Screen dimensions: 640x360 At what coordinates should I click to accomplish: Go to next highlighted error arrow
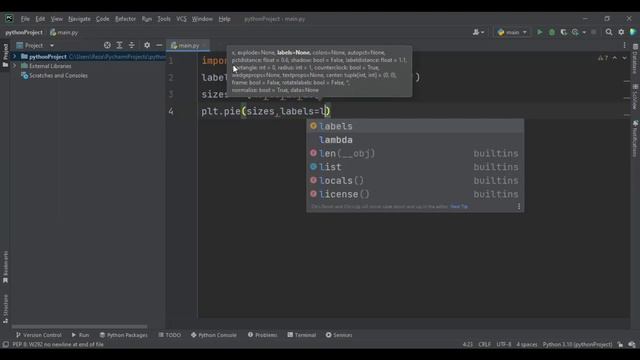coord(624,58)
